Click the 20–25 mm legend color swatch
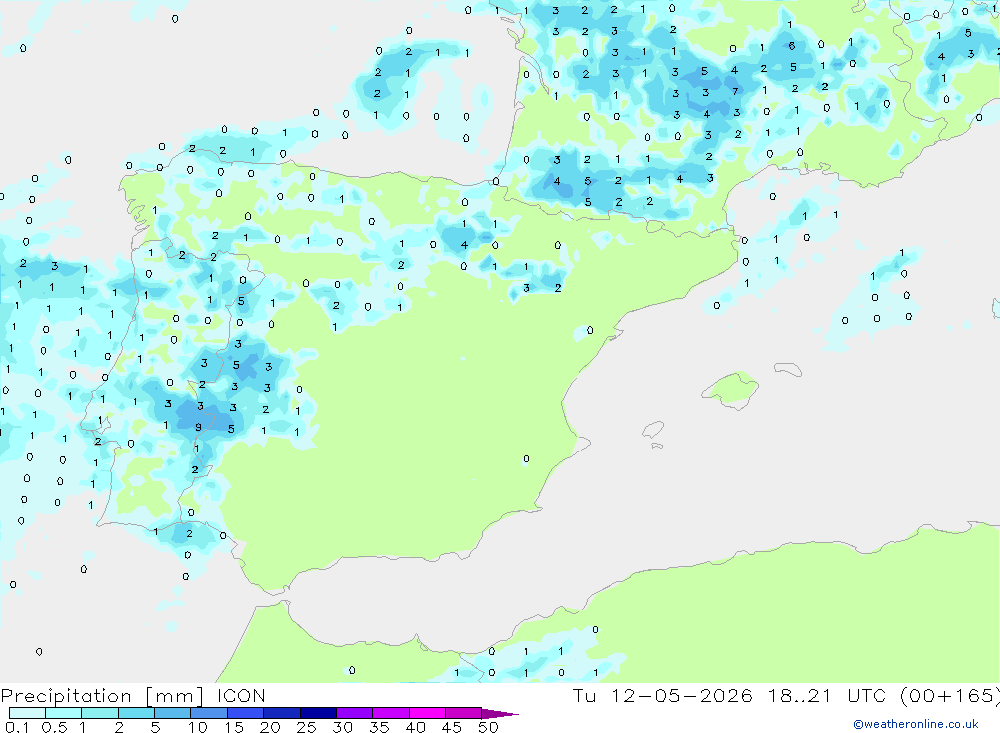Image resolution: width=1000 pixels, height=733 pixels. tap(282, 713)
